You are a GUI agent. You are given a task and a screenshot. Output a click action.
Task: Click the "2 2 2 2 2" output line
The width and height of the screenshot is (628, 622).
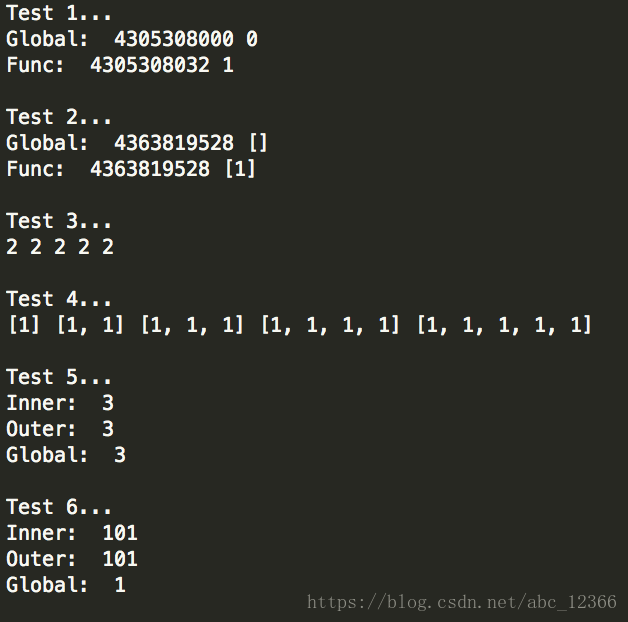(x=60, y=247)
